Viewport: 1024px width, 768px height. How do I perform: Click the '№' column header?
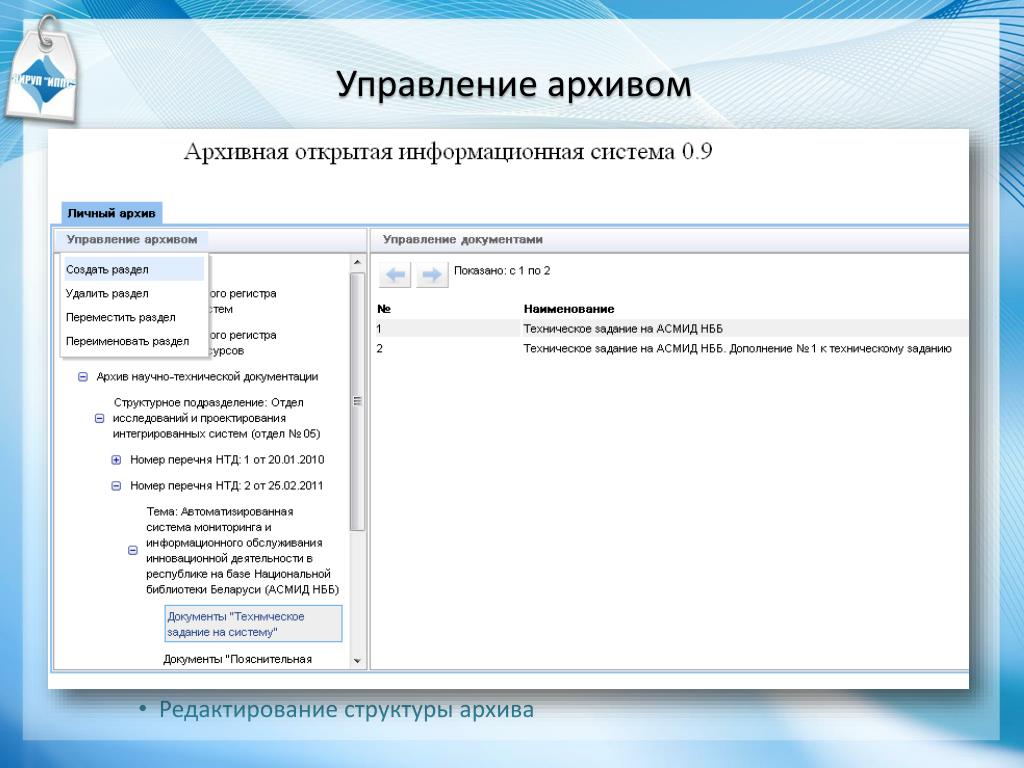384,309
